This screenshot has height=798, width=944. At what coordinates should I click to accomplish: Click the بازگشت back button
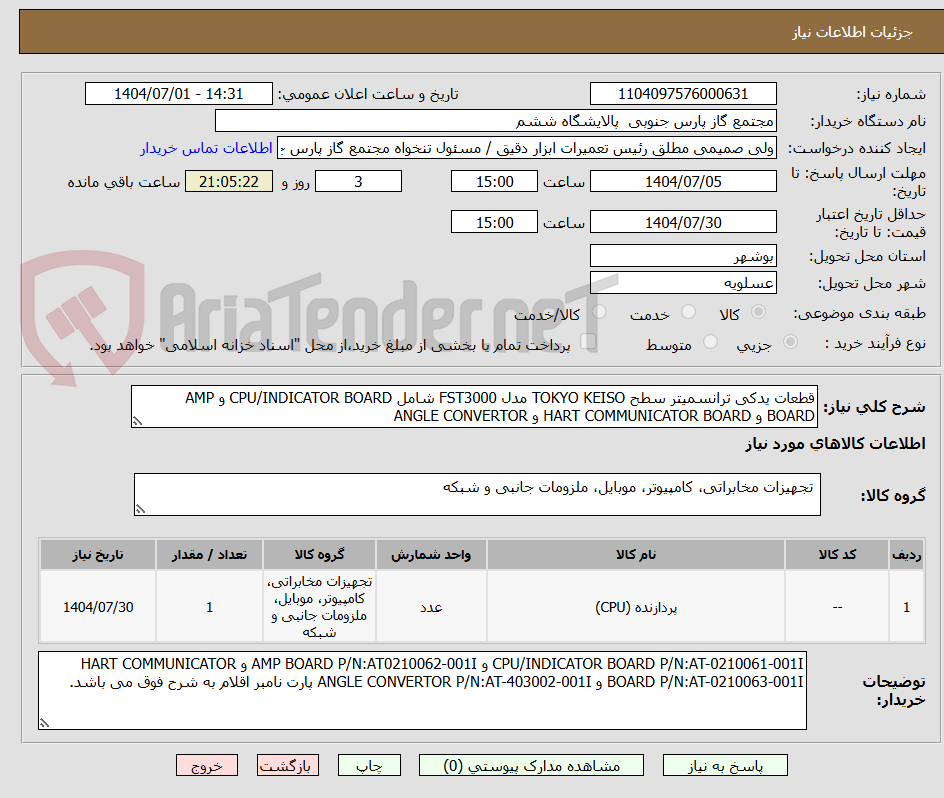click(287, 765)
